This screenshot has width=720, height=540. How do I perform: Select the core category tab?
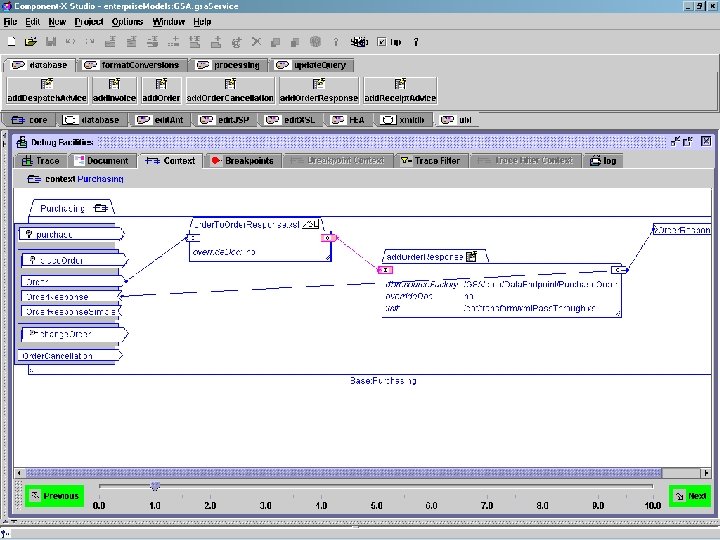[29, 120]
